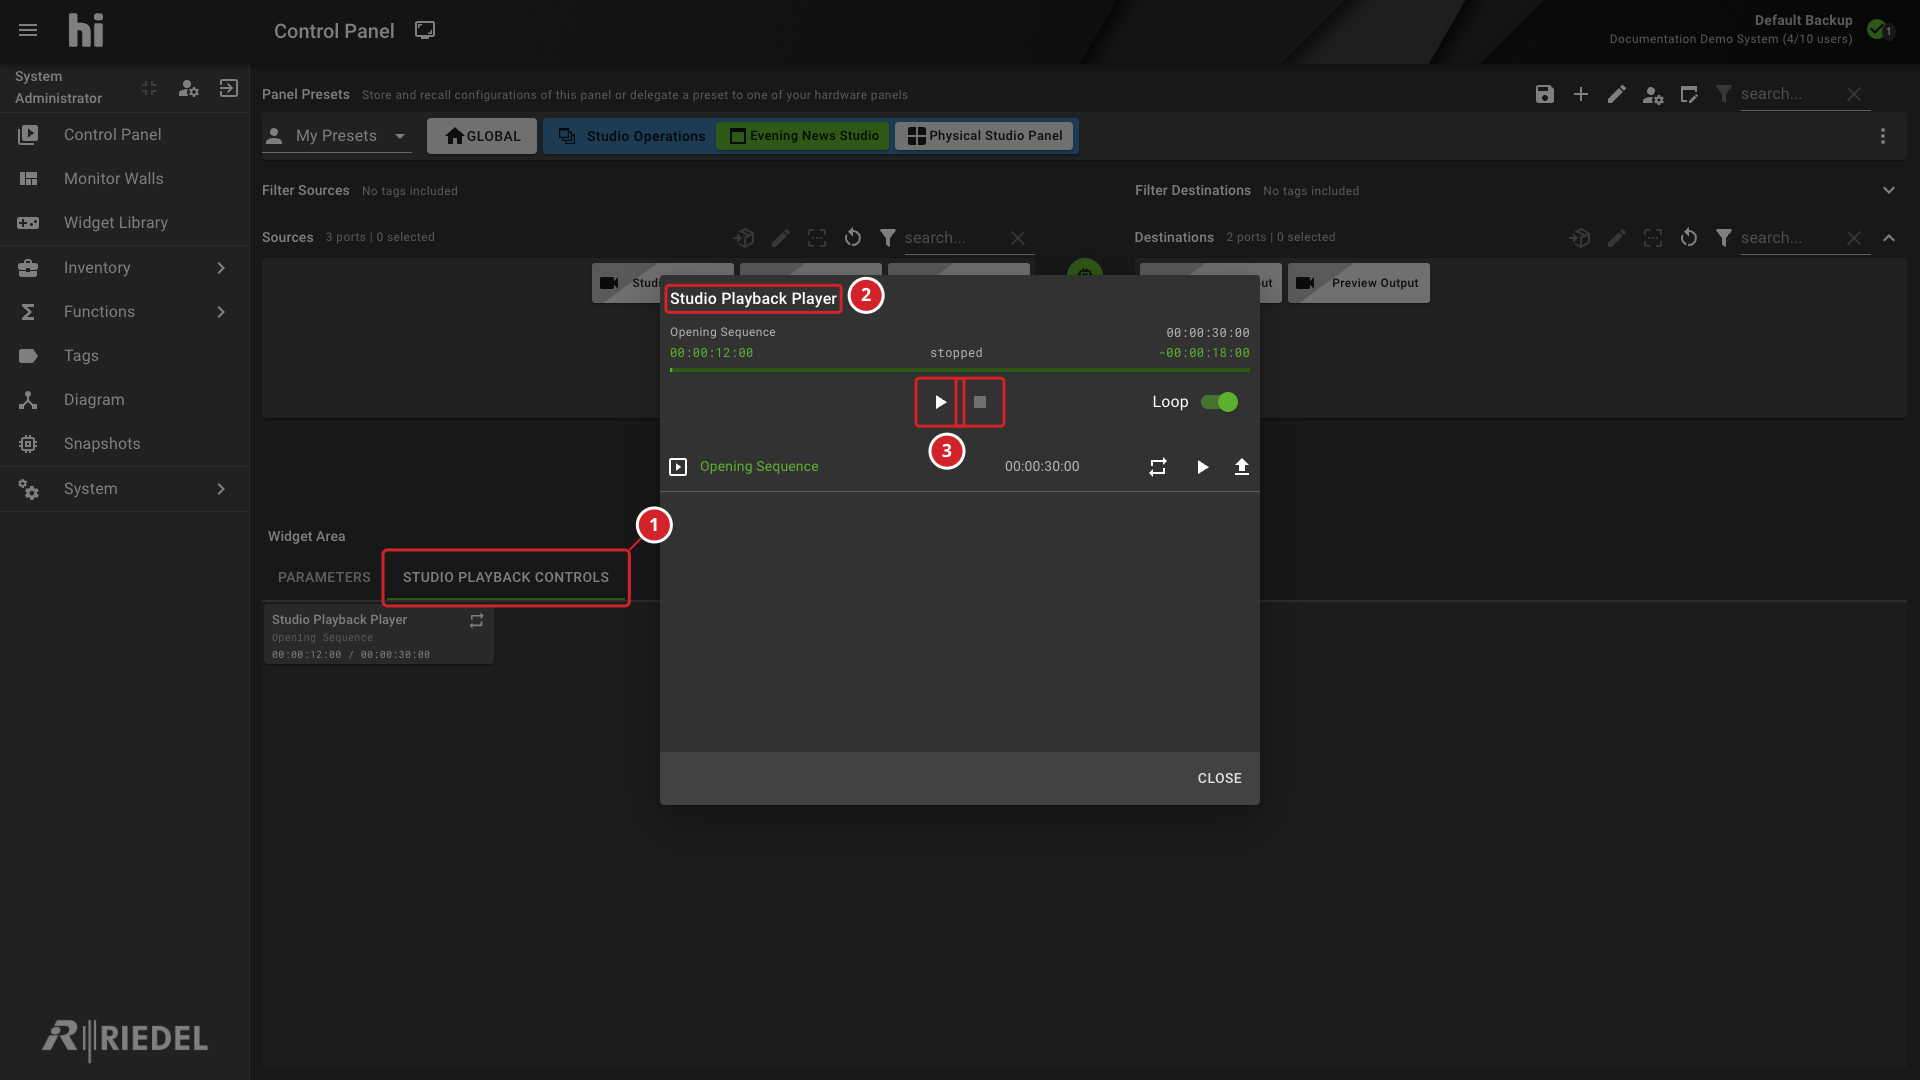Click the filter icon next to Panel Presets search

click(1724, 93)
